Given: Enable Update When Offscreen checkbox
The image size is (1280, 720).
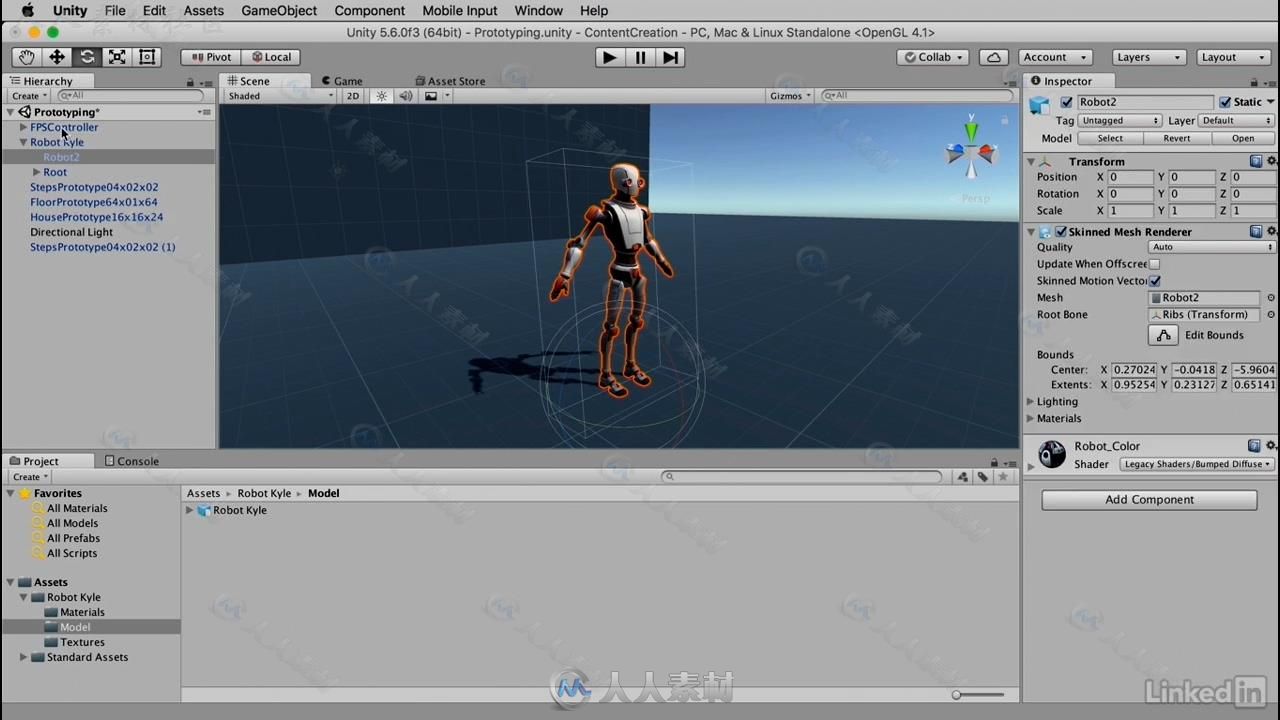Looking at the screenshot, I should pos(1154,264).
